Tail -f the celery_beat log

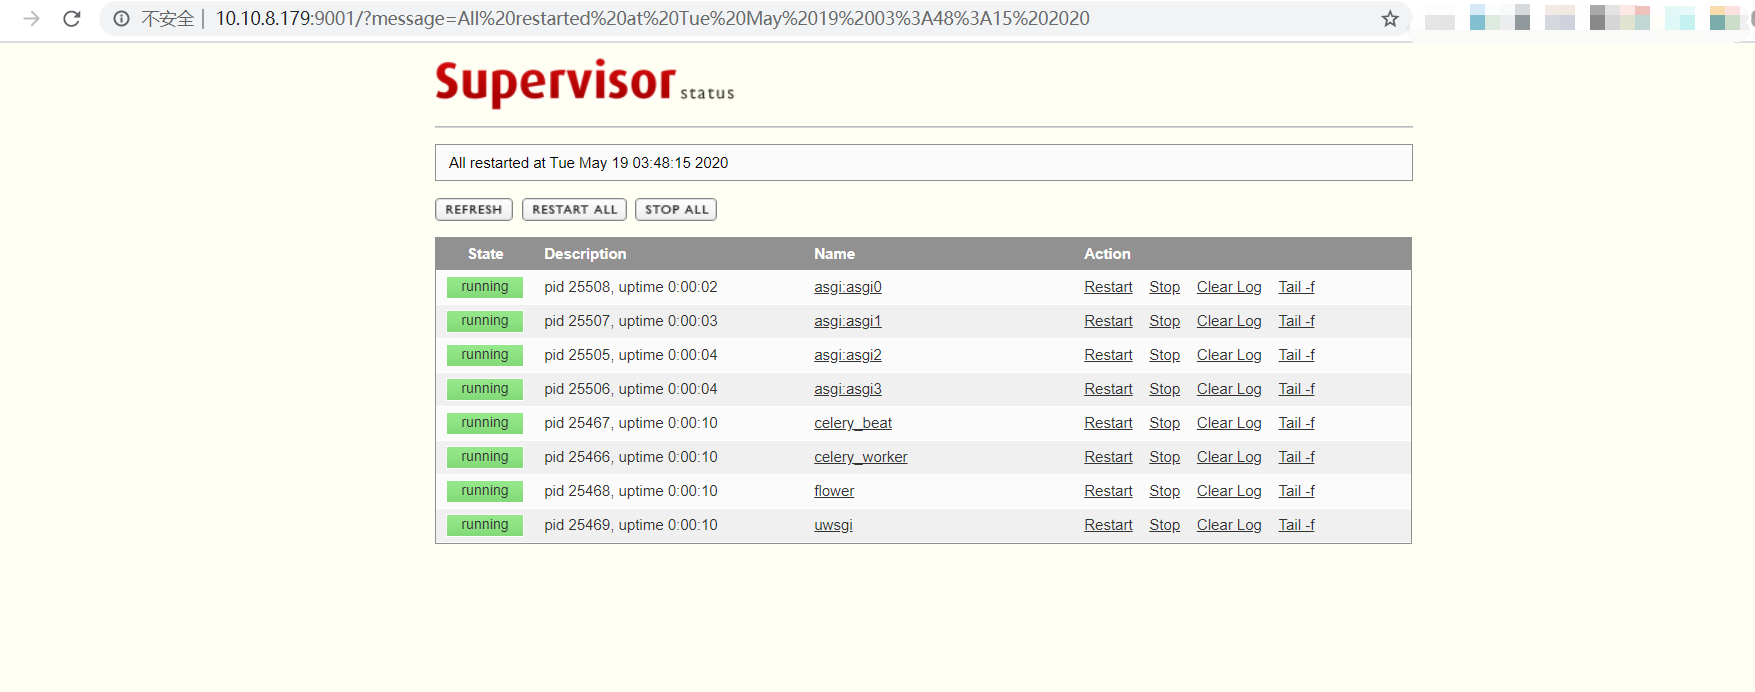[1296, 423]
